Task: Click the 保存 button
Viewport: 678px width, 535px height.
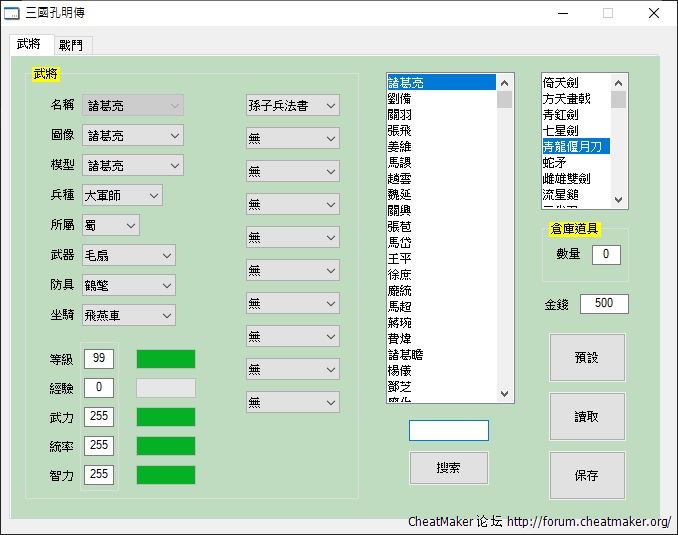Action: tap(587, 476)
